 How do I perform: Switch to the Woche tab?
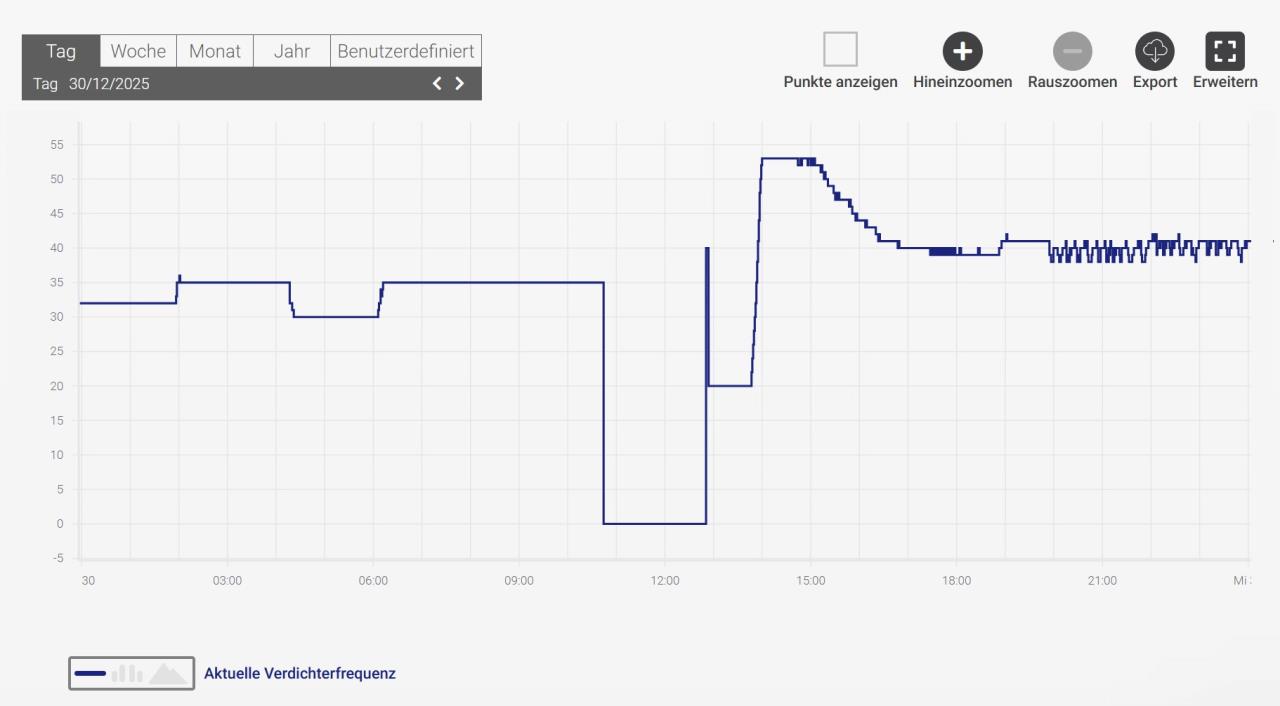pos(138,51)
